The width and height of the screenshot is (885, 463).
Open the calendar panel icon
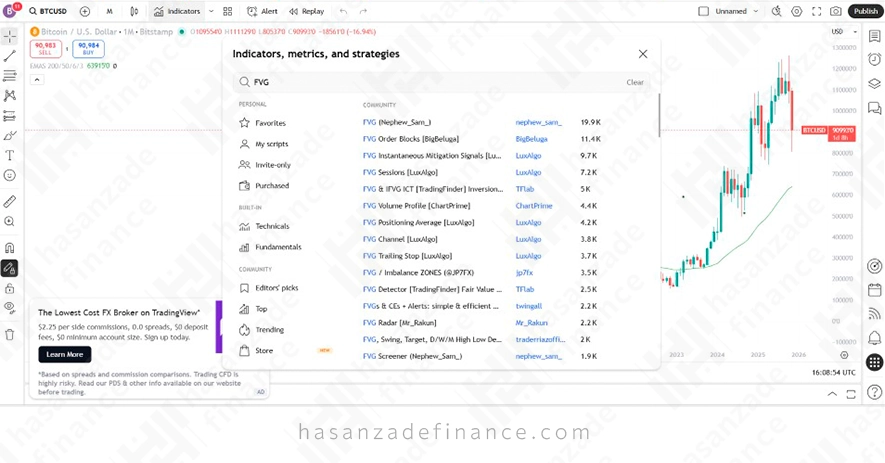click(x=874, y=290)
